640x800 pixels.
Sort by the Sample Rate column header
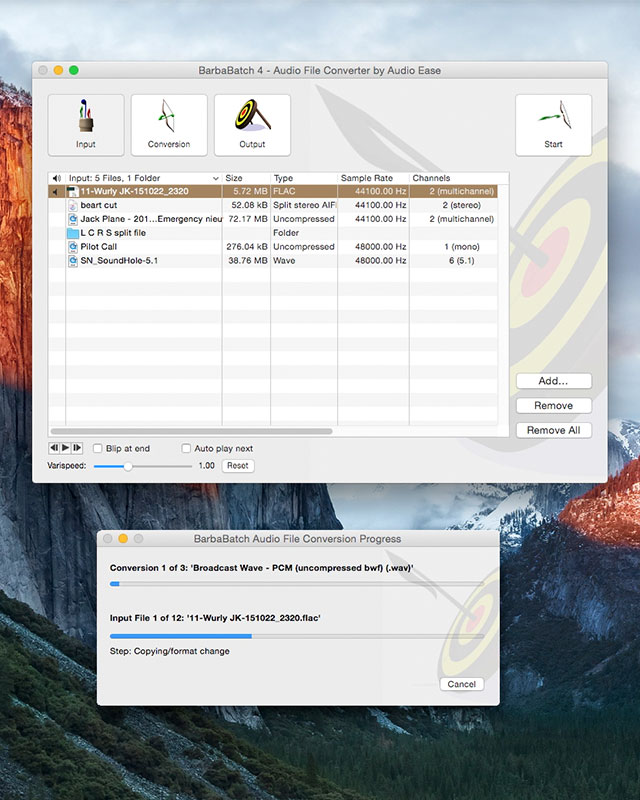373,178
